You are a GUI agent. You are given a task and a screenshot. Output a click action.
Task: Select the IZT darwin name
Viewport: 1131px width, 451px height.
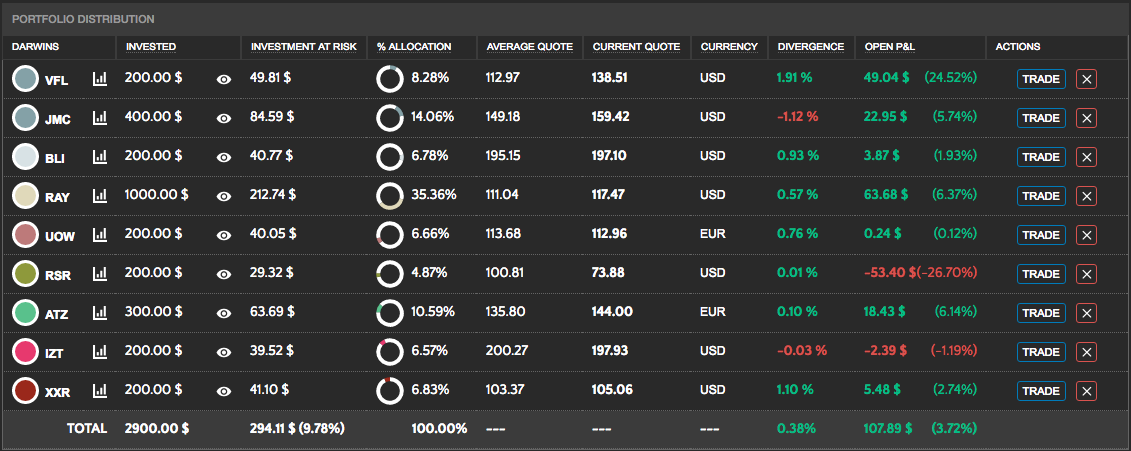55,353
